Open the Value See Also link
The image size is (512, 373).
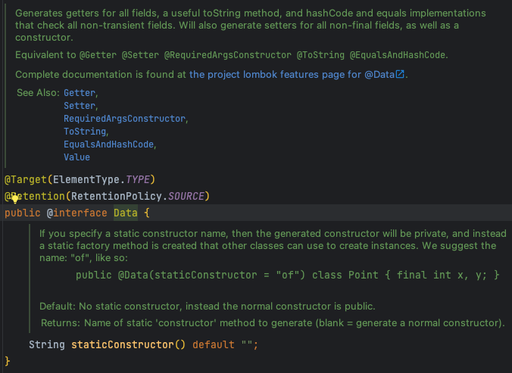pos(77,157)
